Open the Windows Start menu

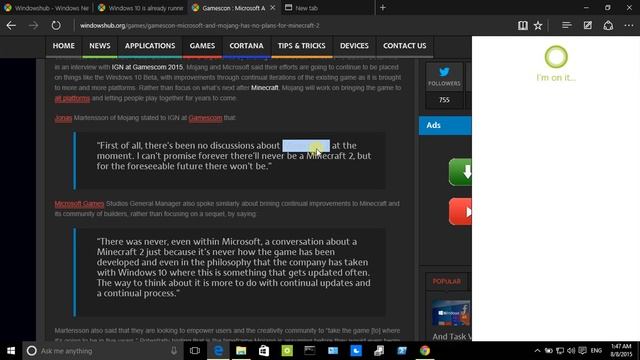11,351
